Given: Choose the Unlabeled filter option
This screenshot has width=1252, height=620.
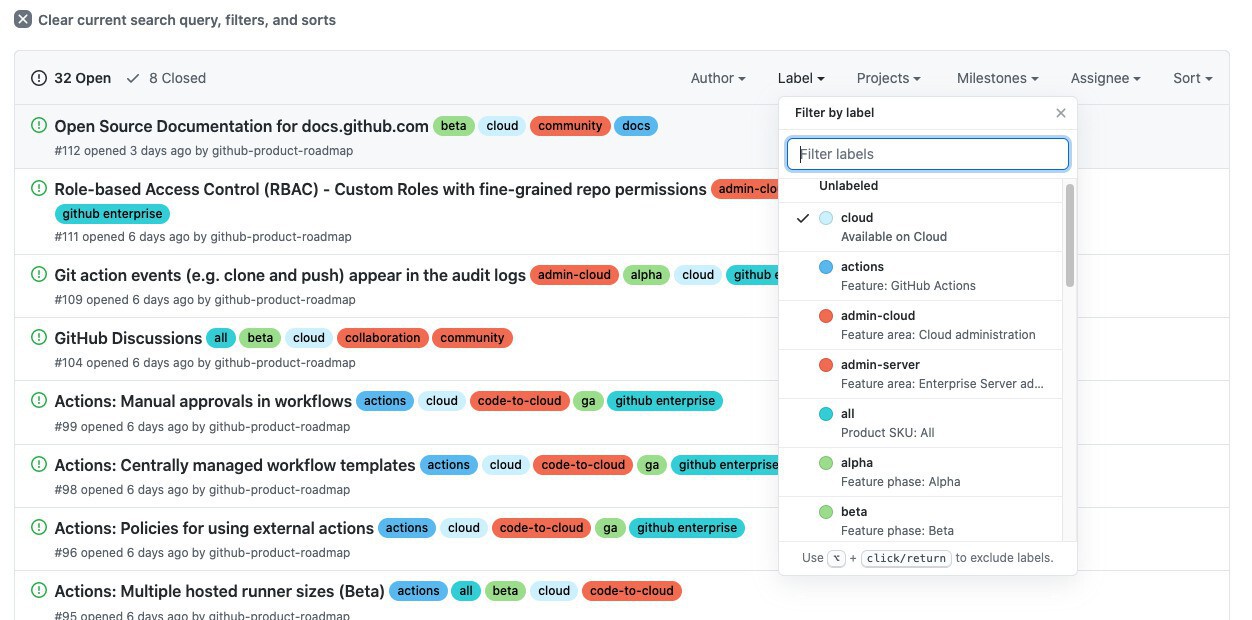Looking at the screenshot, I should [849, 186].
